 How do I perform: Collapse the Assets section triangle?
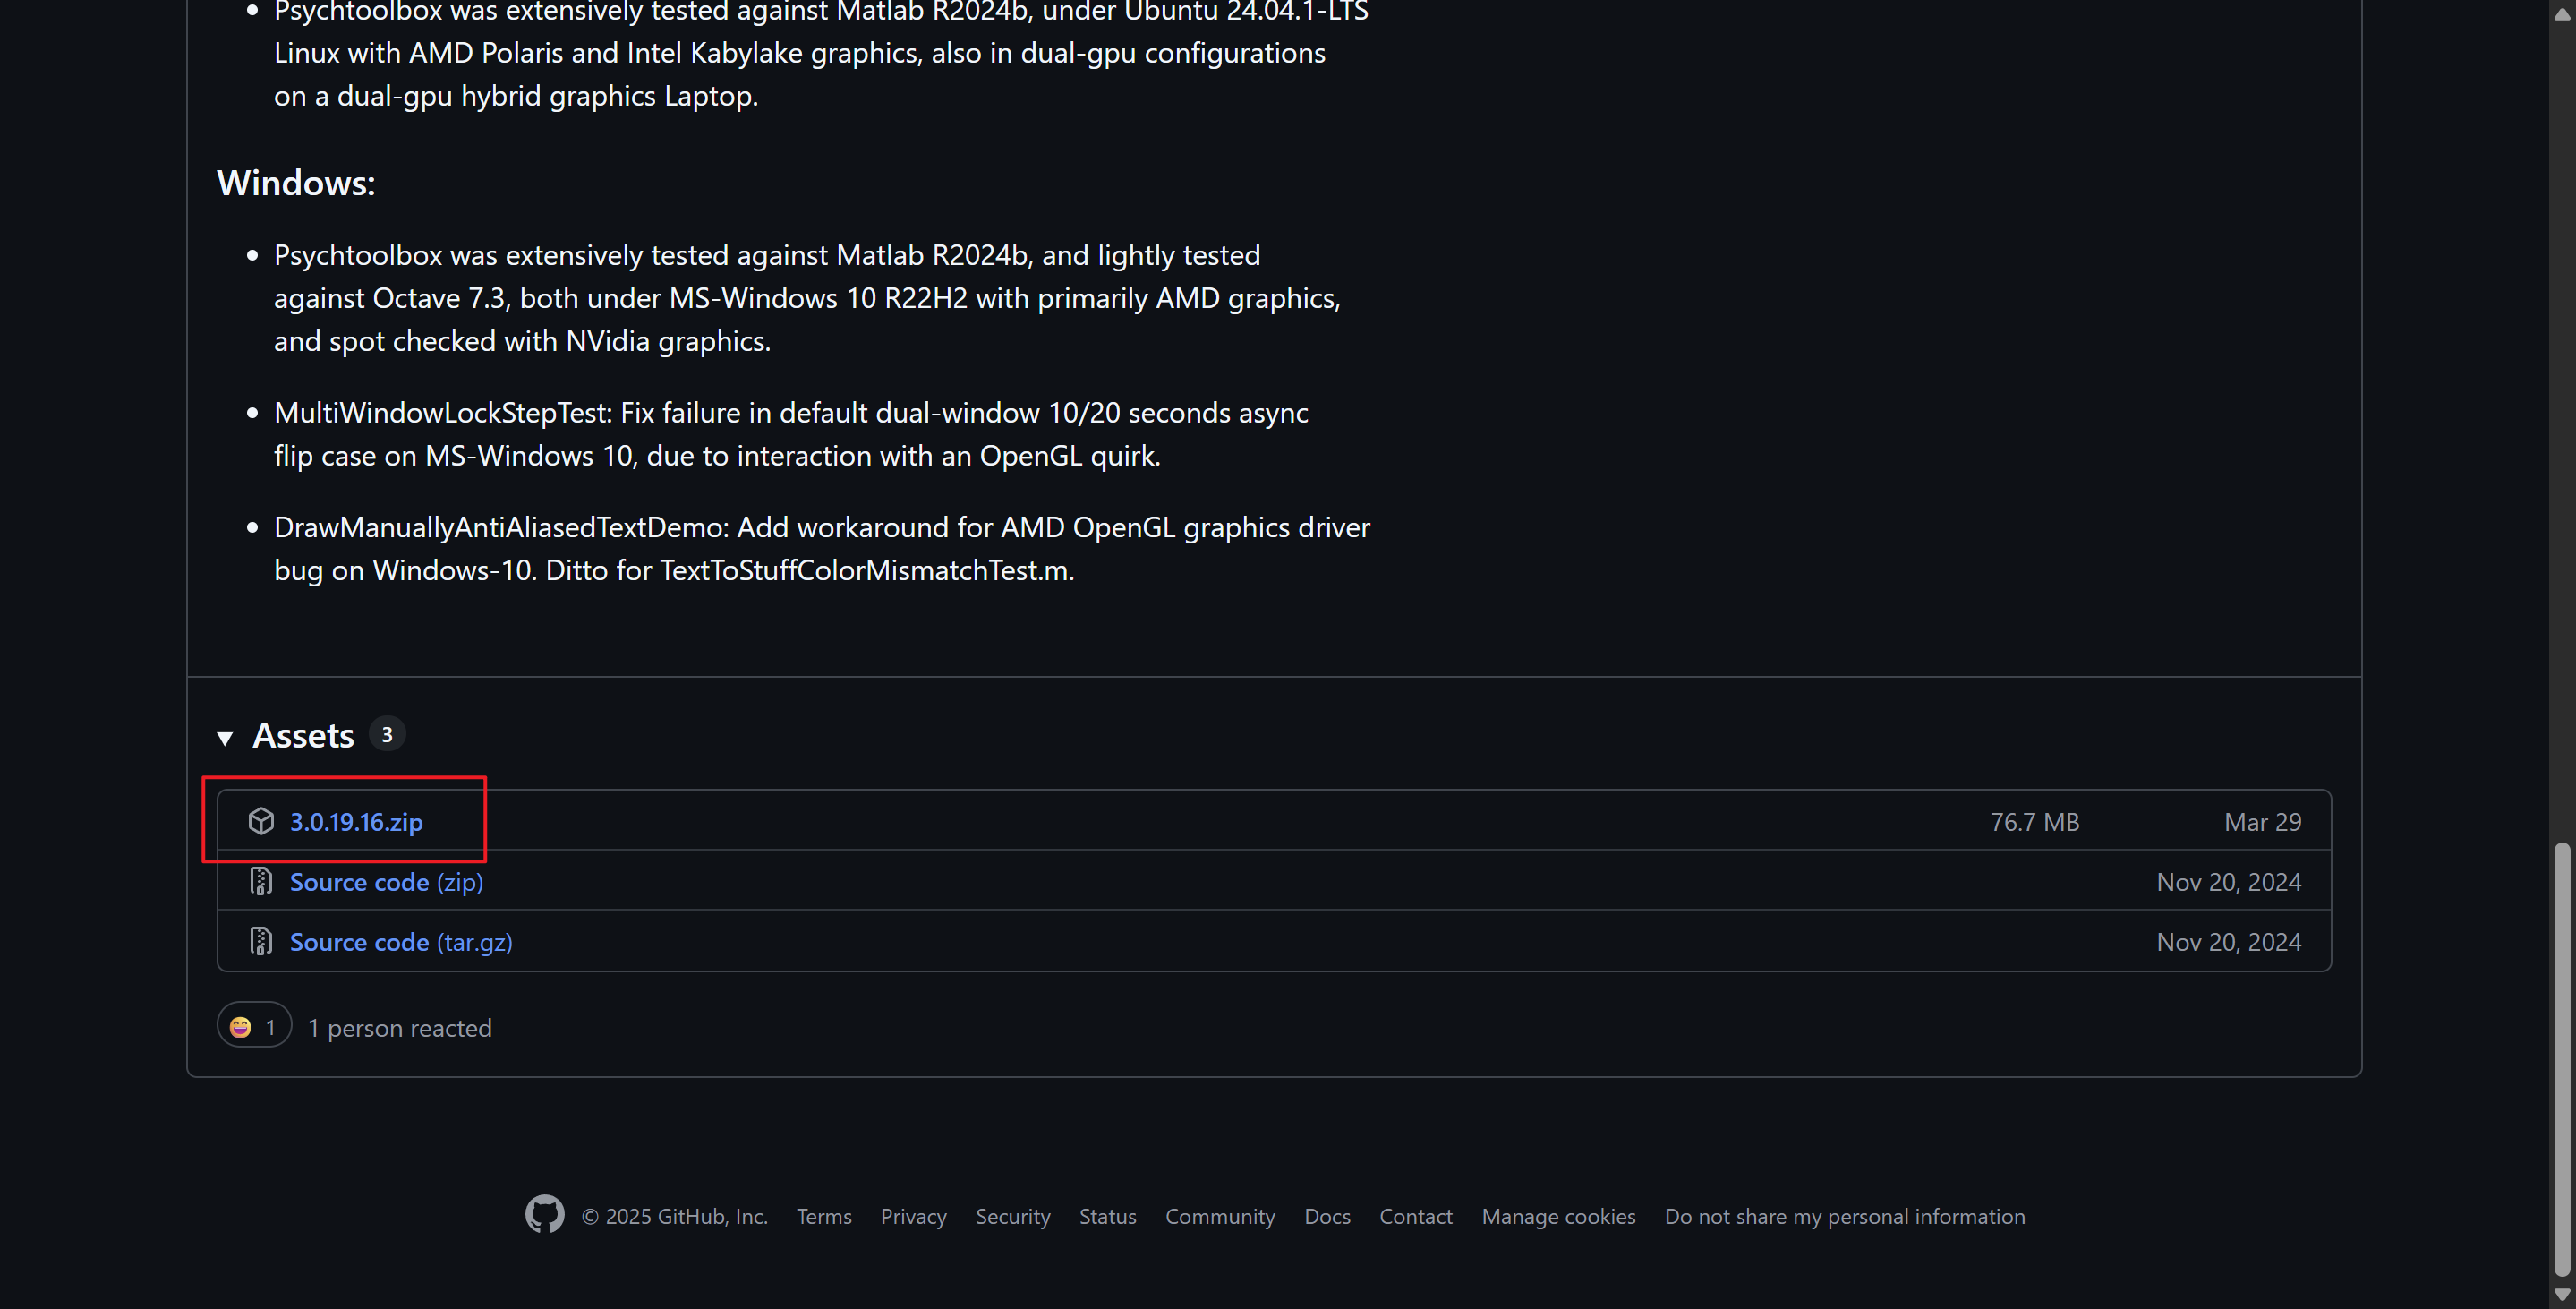225,738
